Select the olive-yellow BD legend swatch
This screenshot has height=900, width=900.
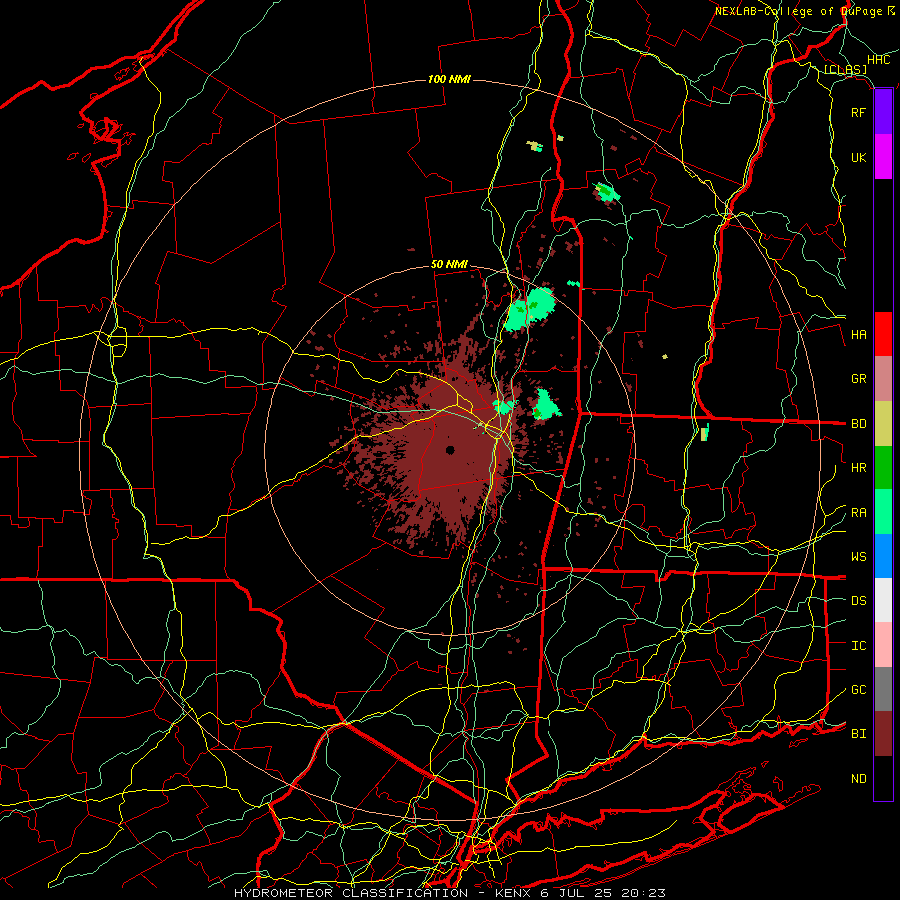(883, 424)
